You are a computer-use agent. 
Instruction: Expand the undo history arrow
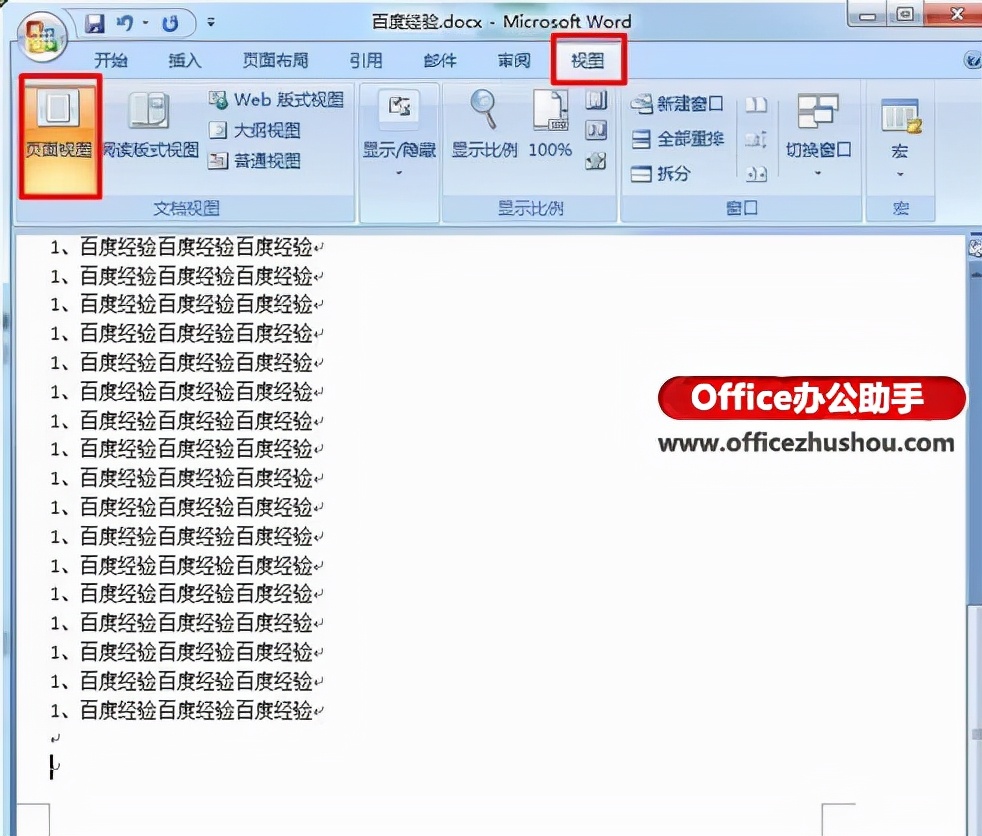pos(145,24)
